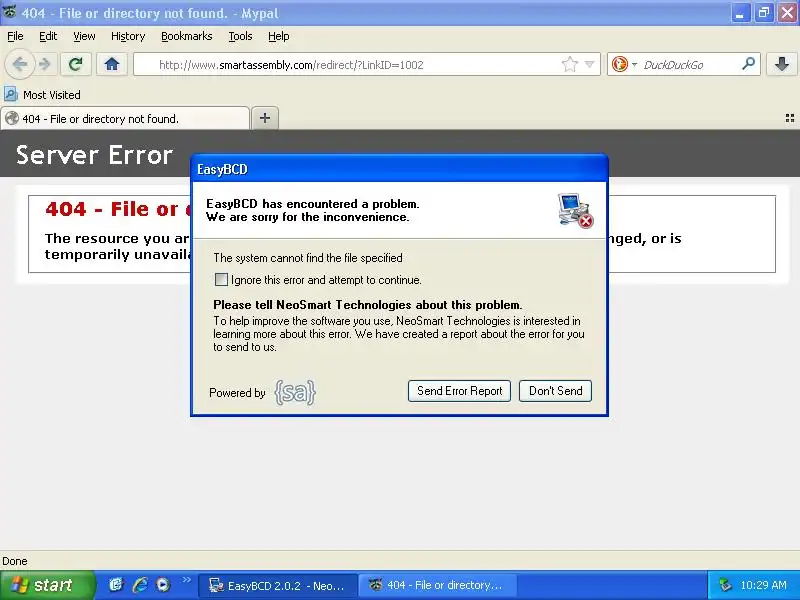Viewport: 800px width, 600px height.
Task: Reload the page with the refresh icon
Action: coord(76,64)
